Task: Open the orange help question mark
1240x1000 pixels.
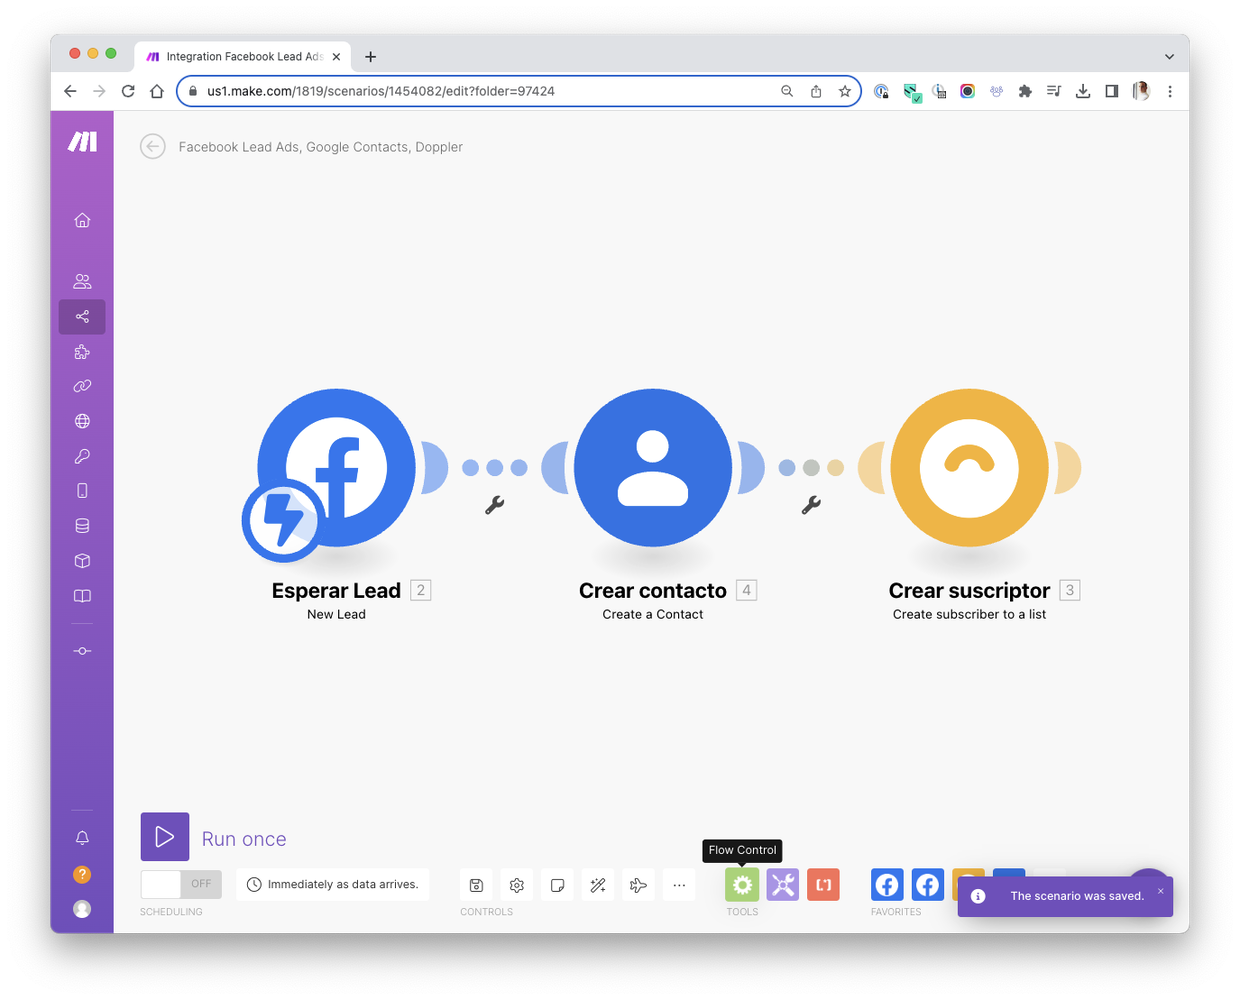Action: point(82,874)
